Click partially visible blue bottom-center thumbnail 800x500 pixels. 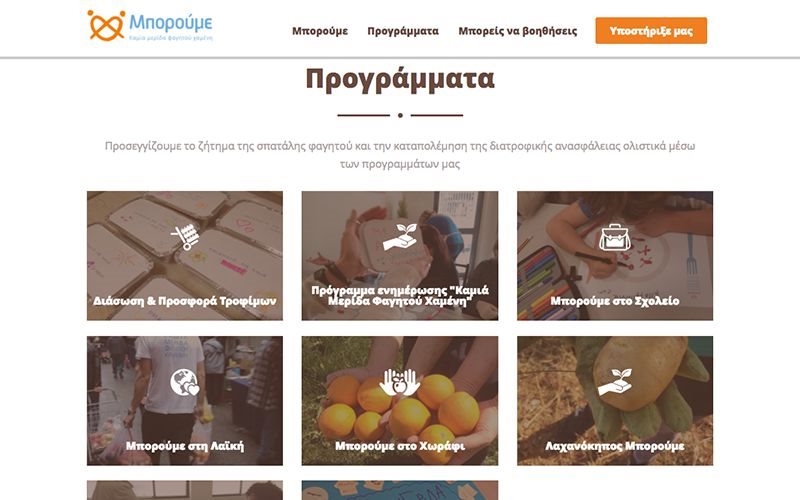(400, 490)
